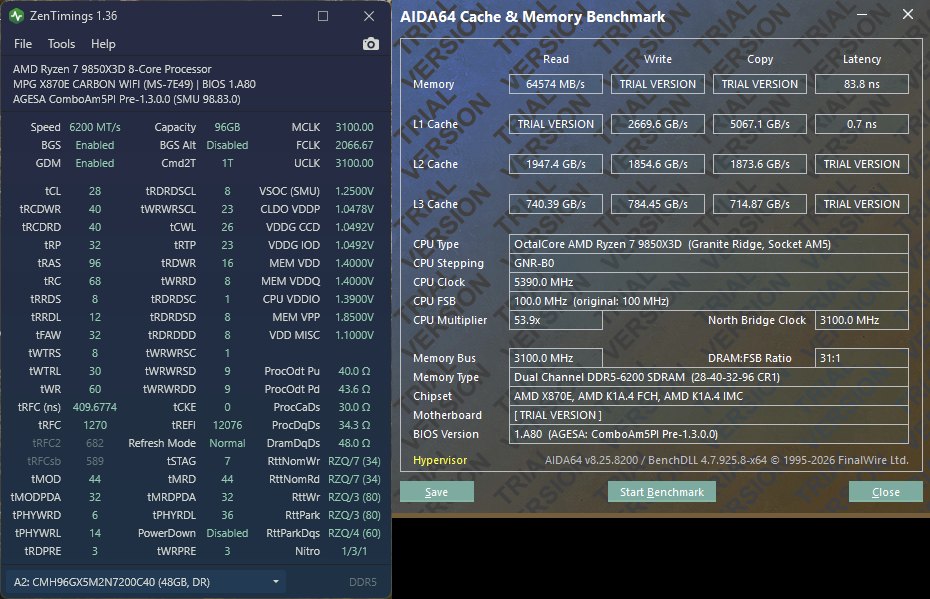Click tREFI value 12076

pyautogui.click(x=227, y=425)
